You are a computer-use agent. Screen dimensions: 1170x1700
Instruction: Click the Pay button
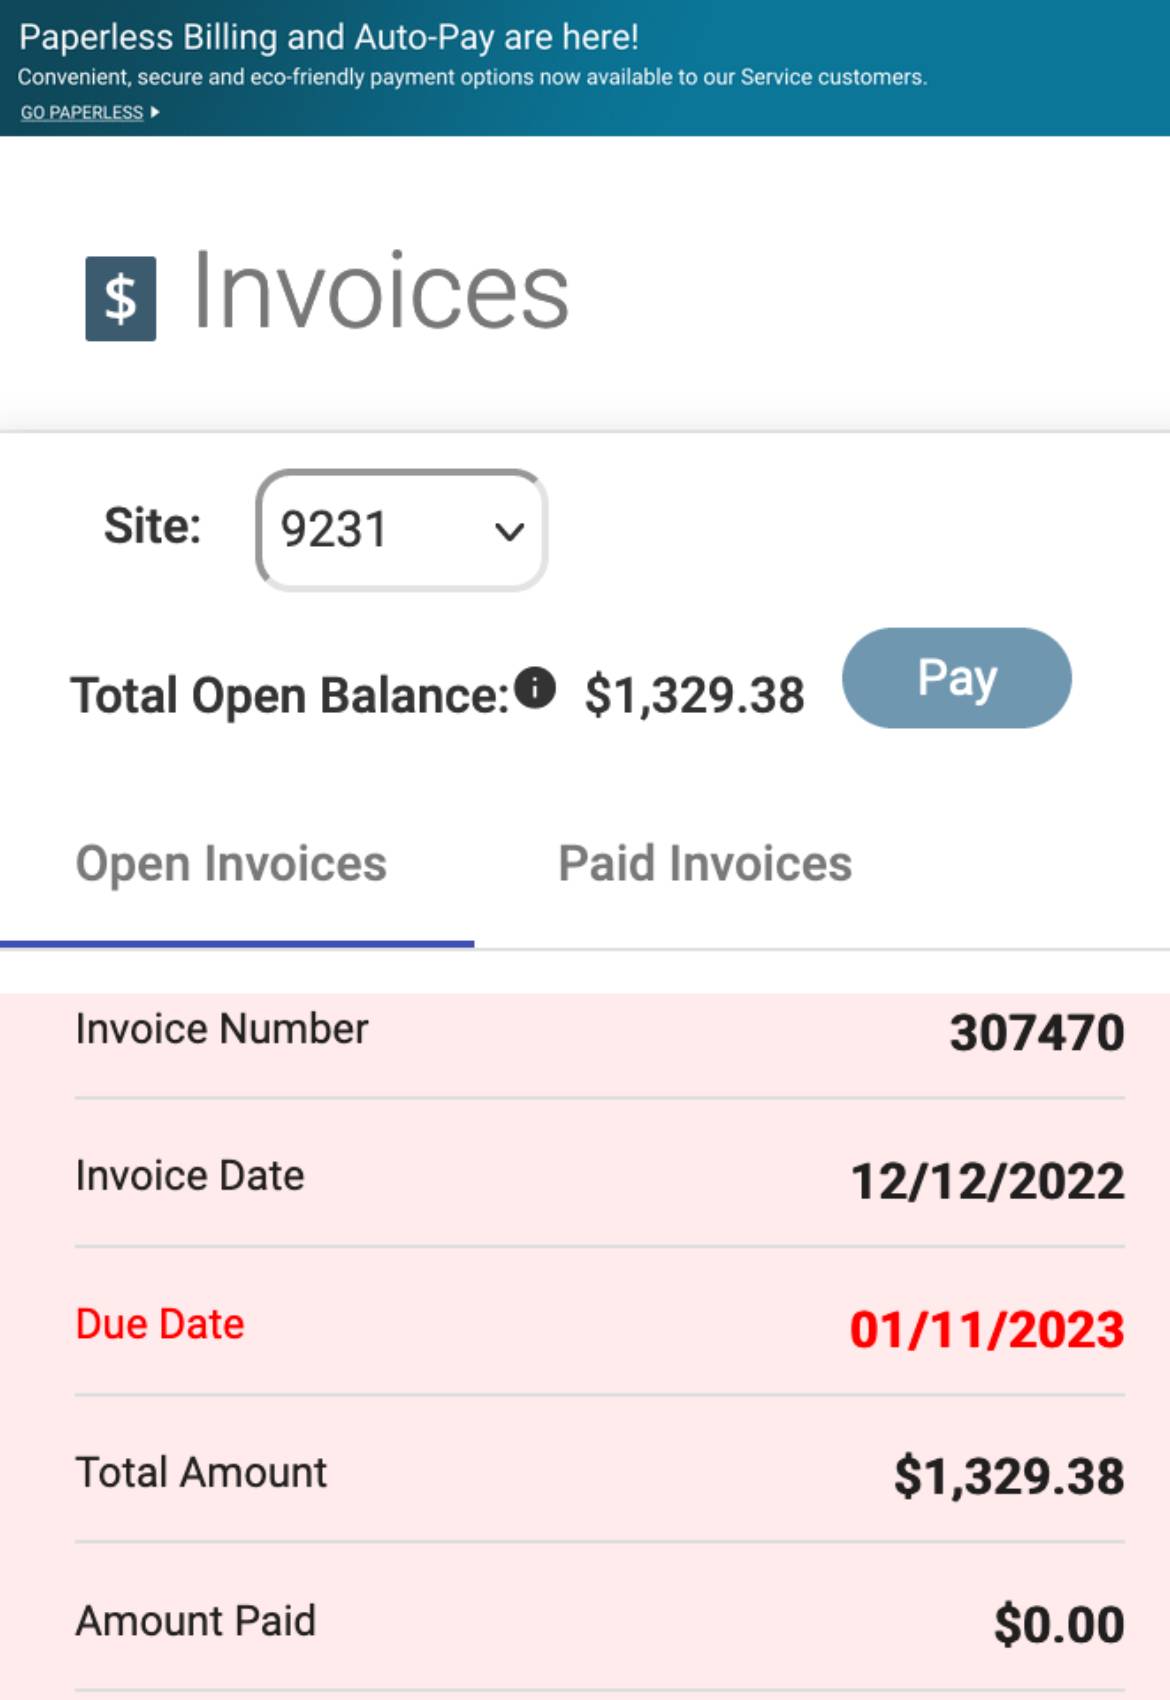tap(957, 678)
